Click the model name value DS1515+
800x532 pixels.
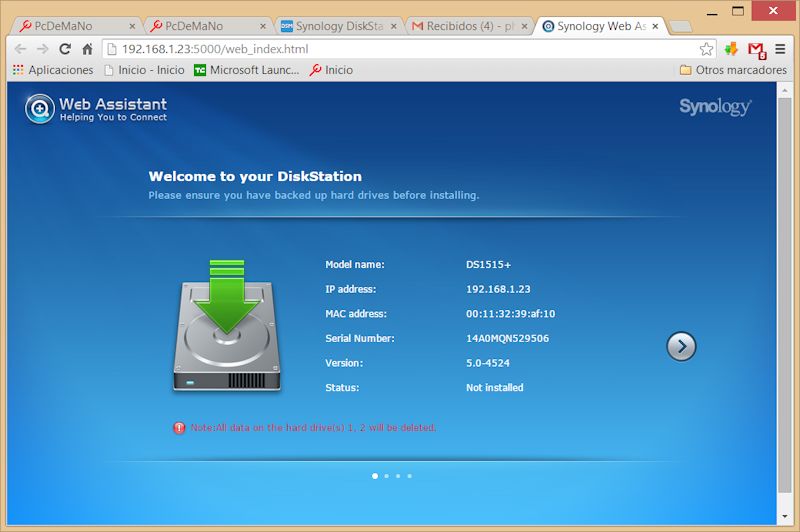[488, 265]
